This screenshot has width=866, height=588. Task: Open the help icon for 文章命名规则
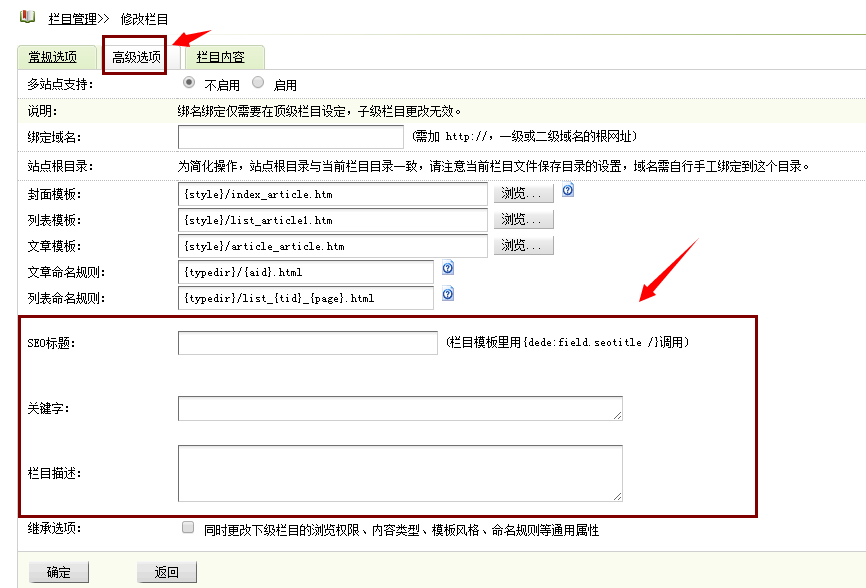coord(448,268)
